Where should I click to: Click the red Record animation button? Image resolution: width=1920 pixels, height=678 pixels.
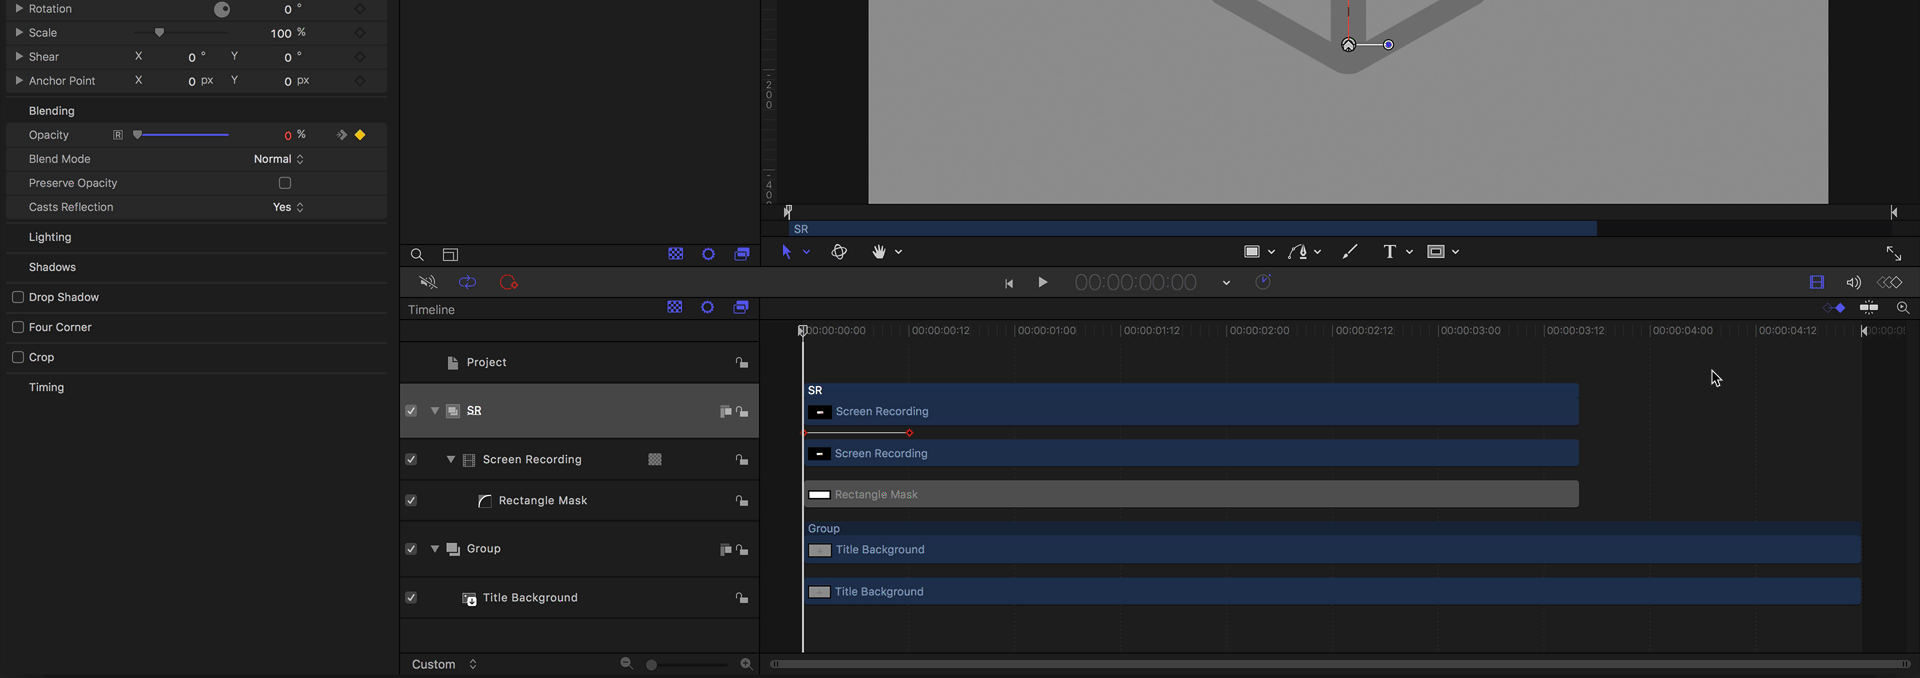pyautogui.click(x=508, y=283)
